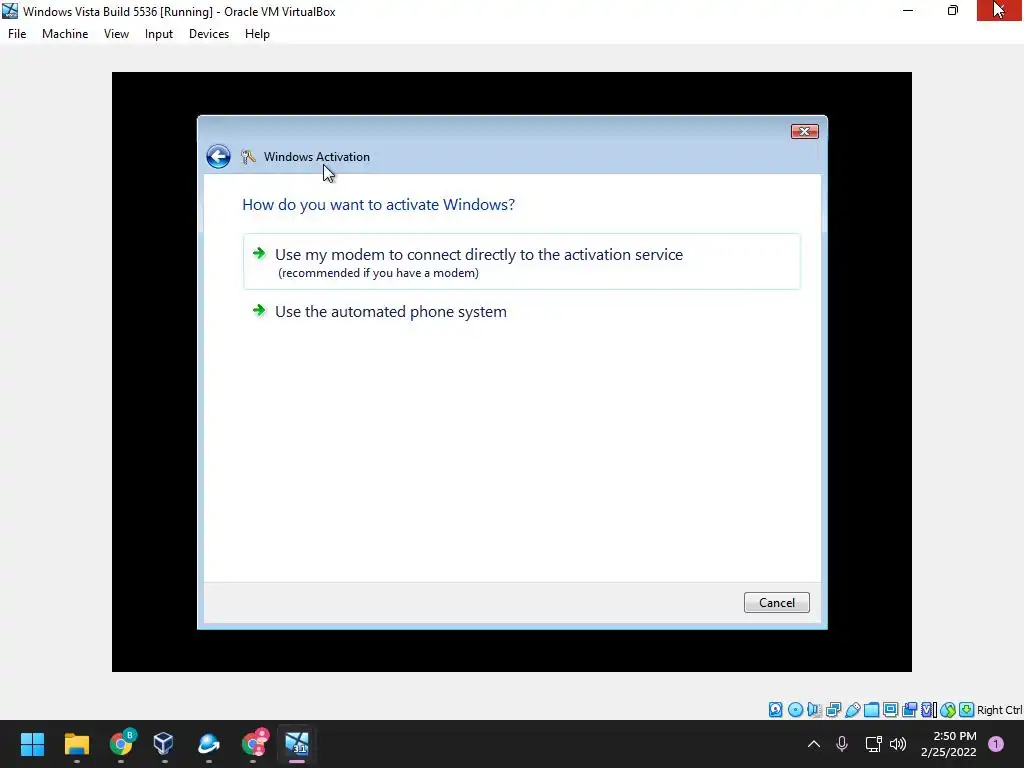This screenshot has width=1024, height=768.
Task: Minimize the VirtualBox window
Action: (908, 10)
